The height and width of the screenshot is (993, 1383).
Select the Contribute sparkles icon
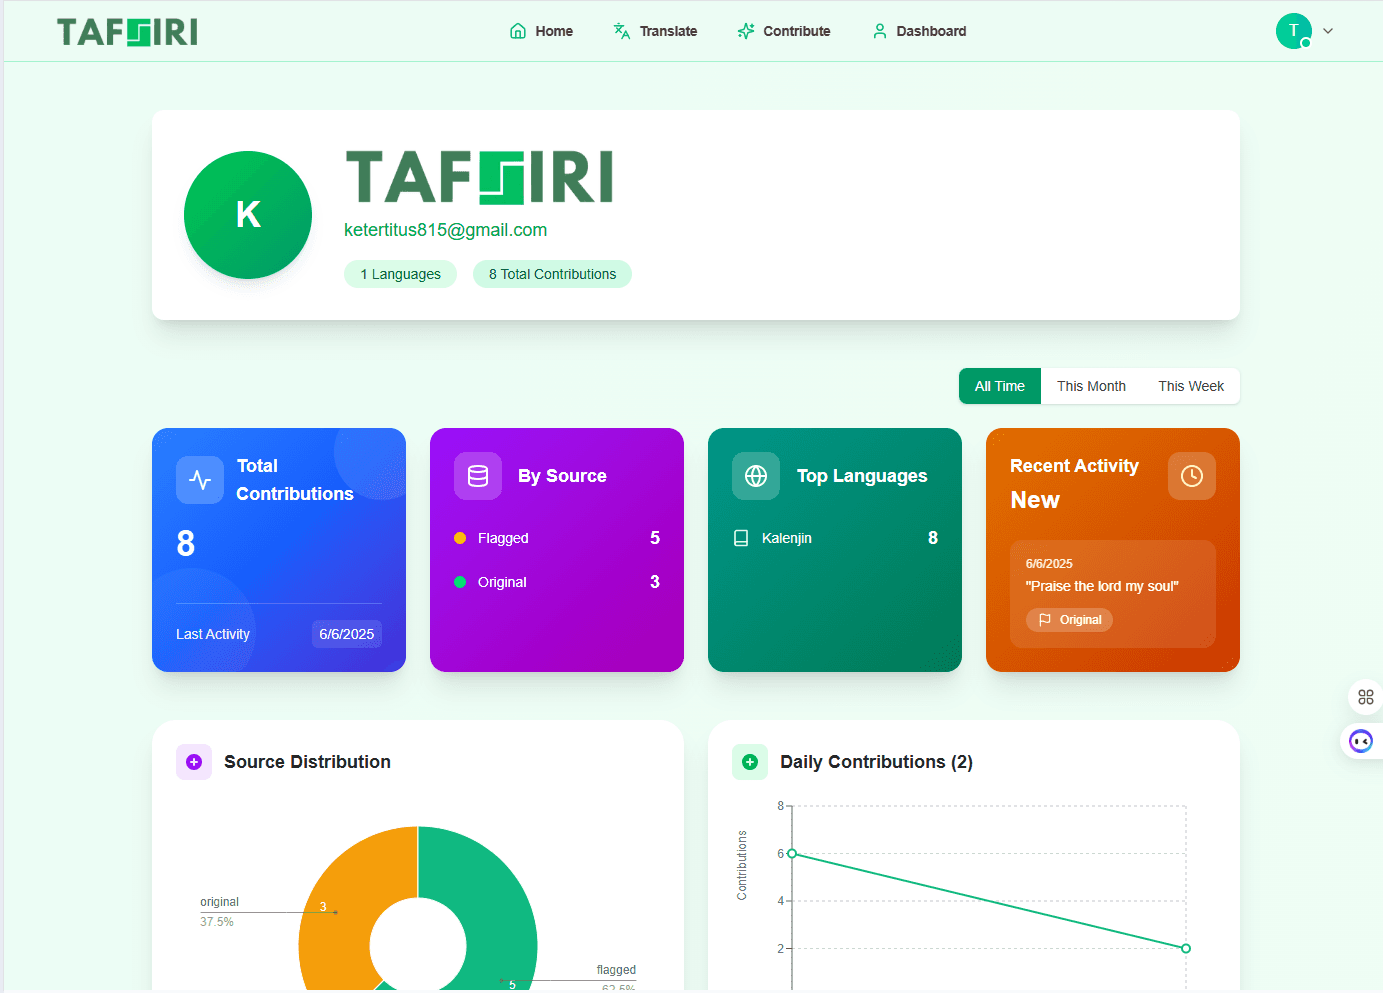[x=745, y=30]
